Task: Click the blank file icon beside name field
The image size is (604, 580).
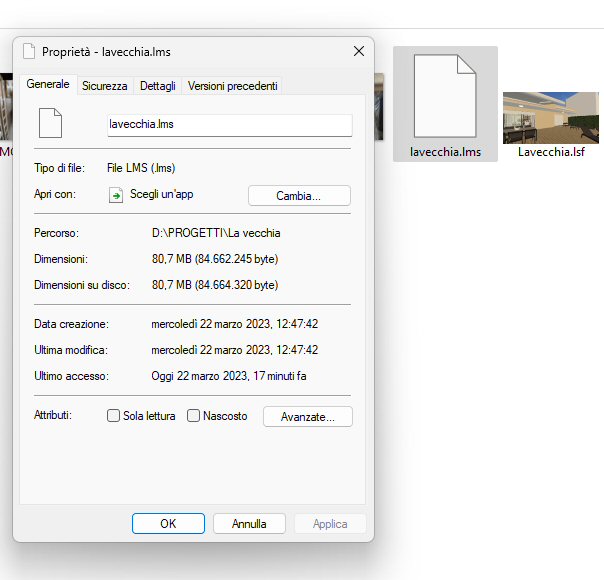Action: point(50,123)
